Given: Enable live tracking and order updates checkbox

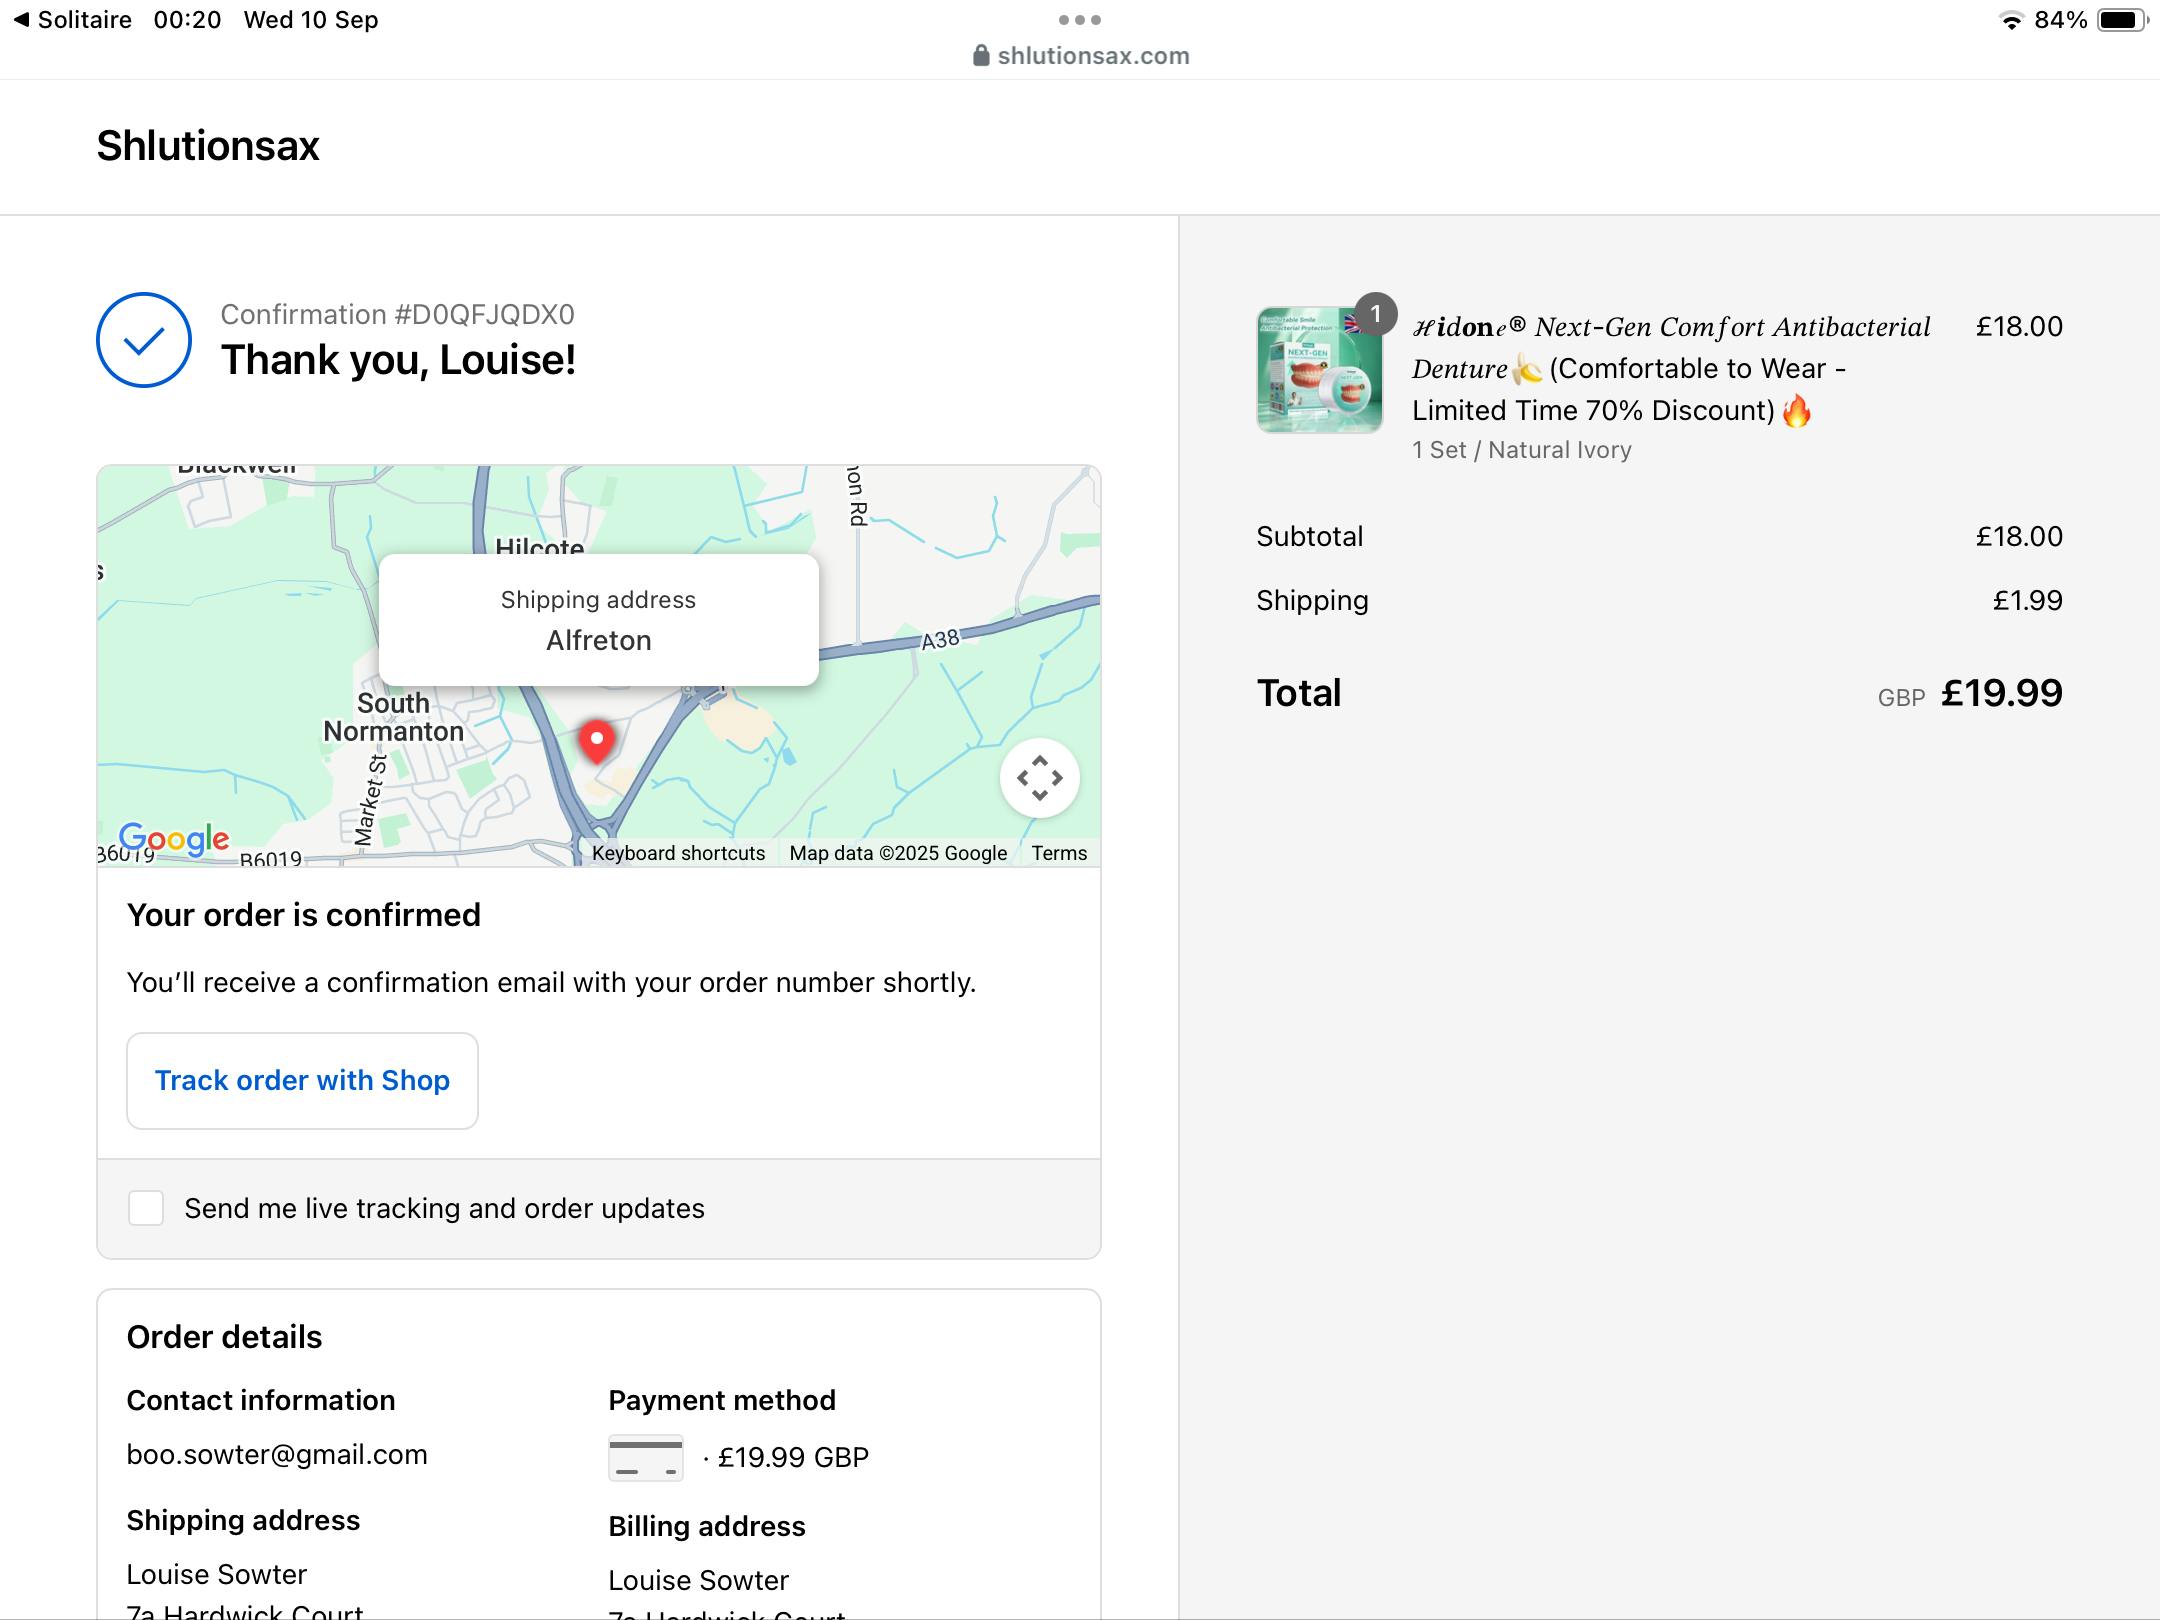Looking at the screenshot, I should (x=146, y=1208).
